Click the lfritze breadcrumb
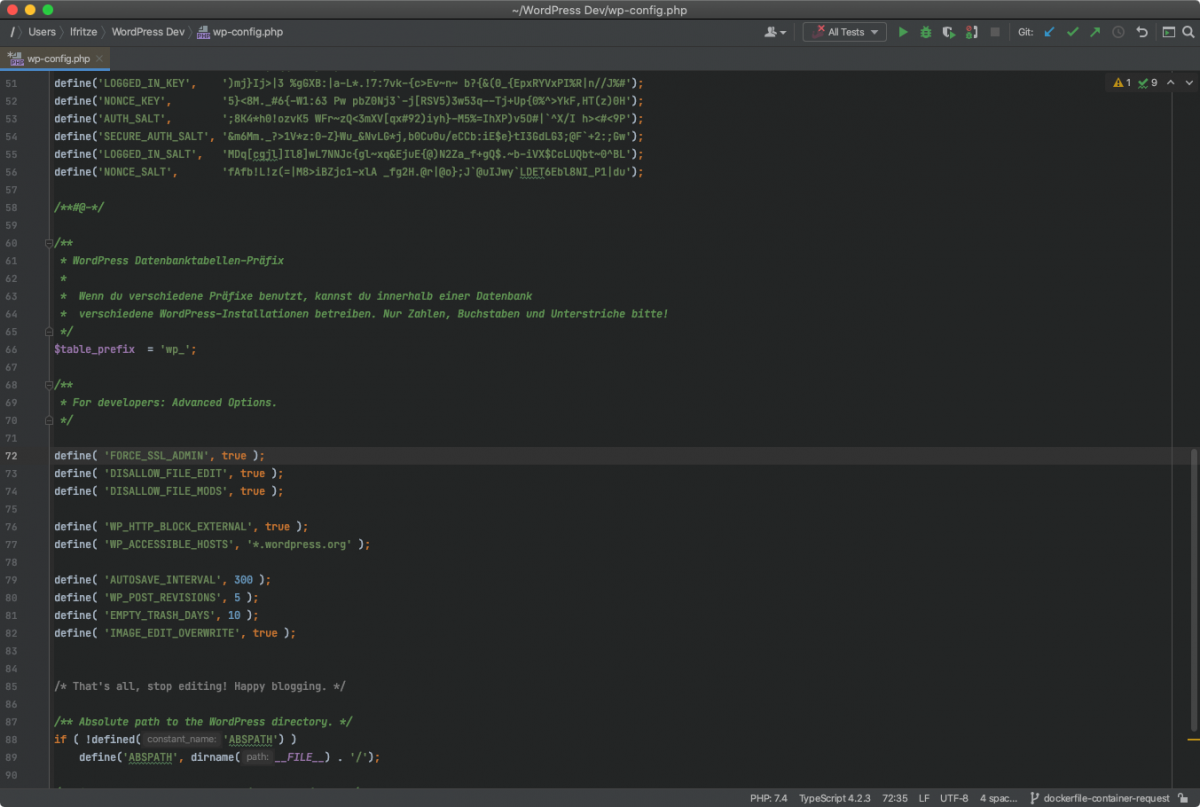The image size is (1200, 807). click(x=84, y=32)
